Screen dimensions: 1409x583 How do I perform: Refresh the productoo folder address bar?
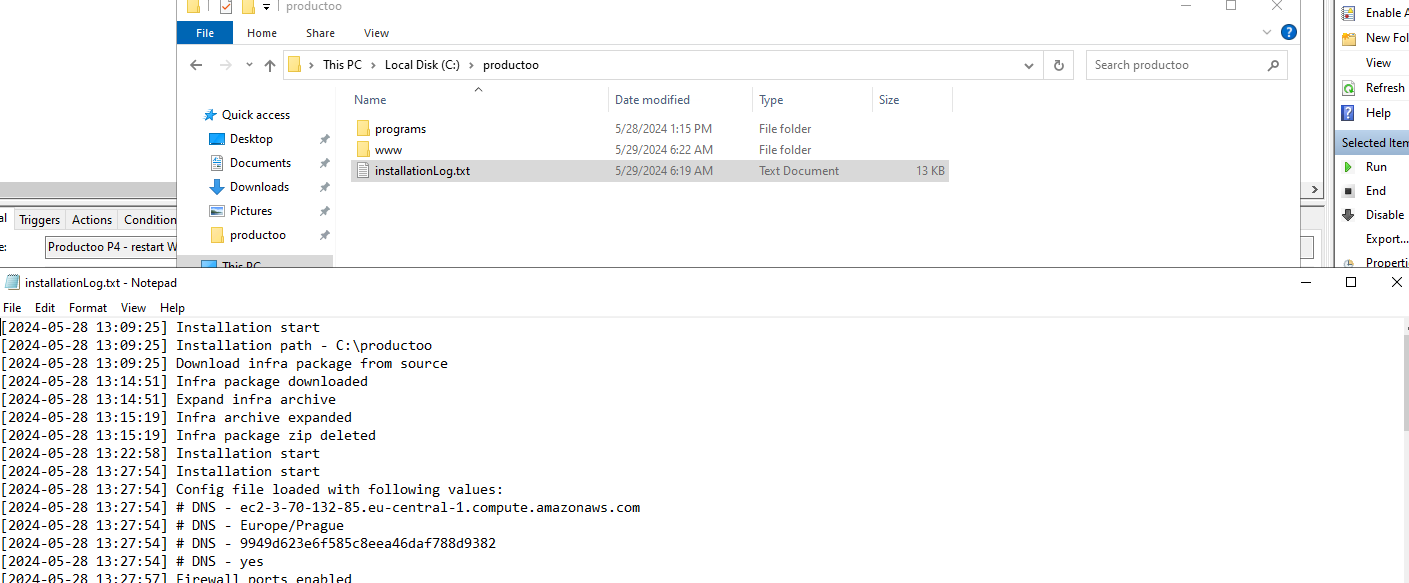pyautogui.click(x=1058, y=65)
